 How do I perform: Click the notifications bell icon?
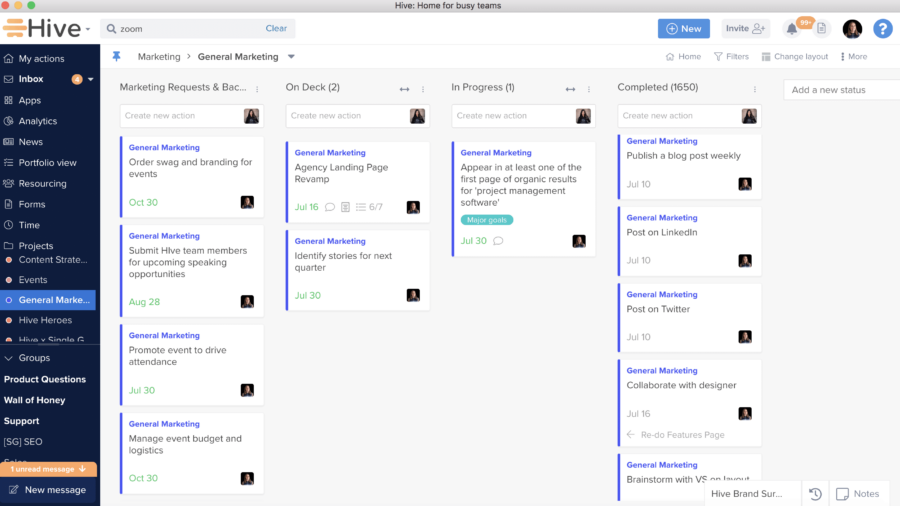(x=792, y=29)
